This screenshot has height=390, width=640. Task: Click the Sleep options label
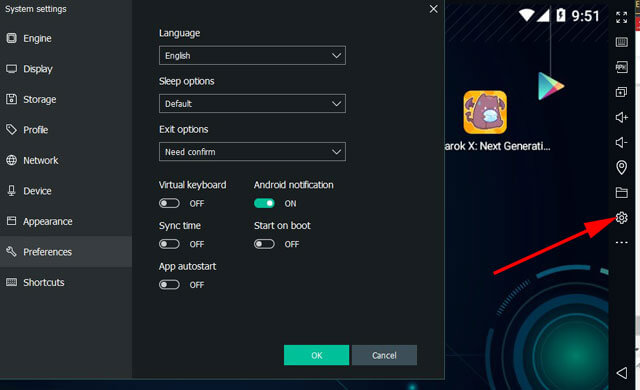[187, 81]
